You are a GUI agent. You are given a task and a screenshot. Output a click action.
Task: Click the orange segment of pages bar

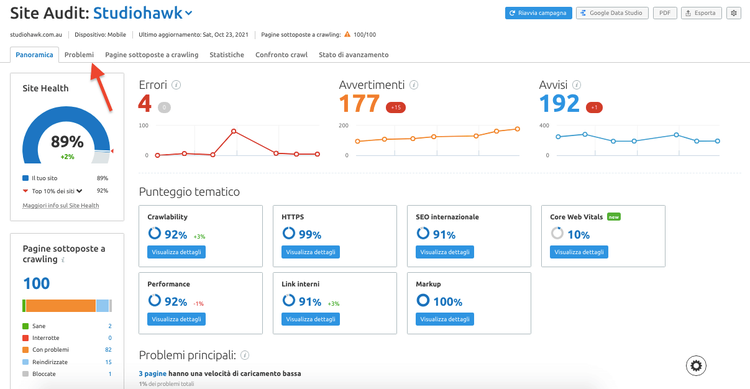(60, 306)
